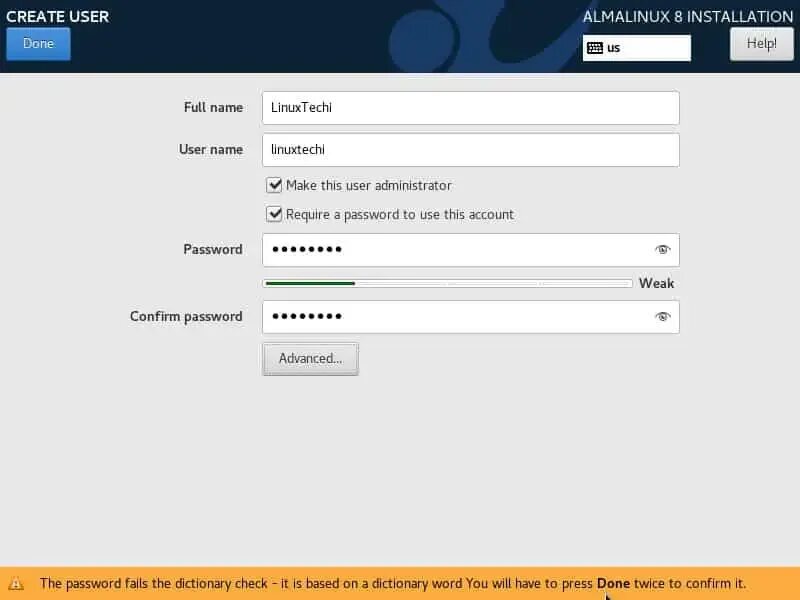The width and height of the screenshot is (800, 600).
Task: Reveal confirm password with its eye icon
Action: [662, 317]
